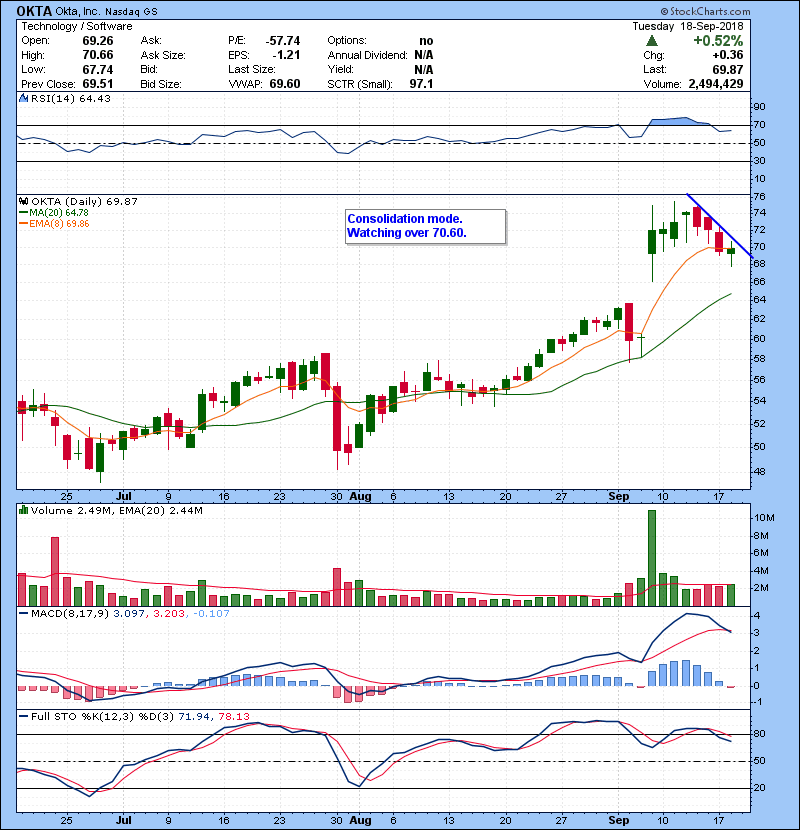Click the Technology / Software sector label

point(77,26)
